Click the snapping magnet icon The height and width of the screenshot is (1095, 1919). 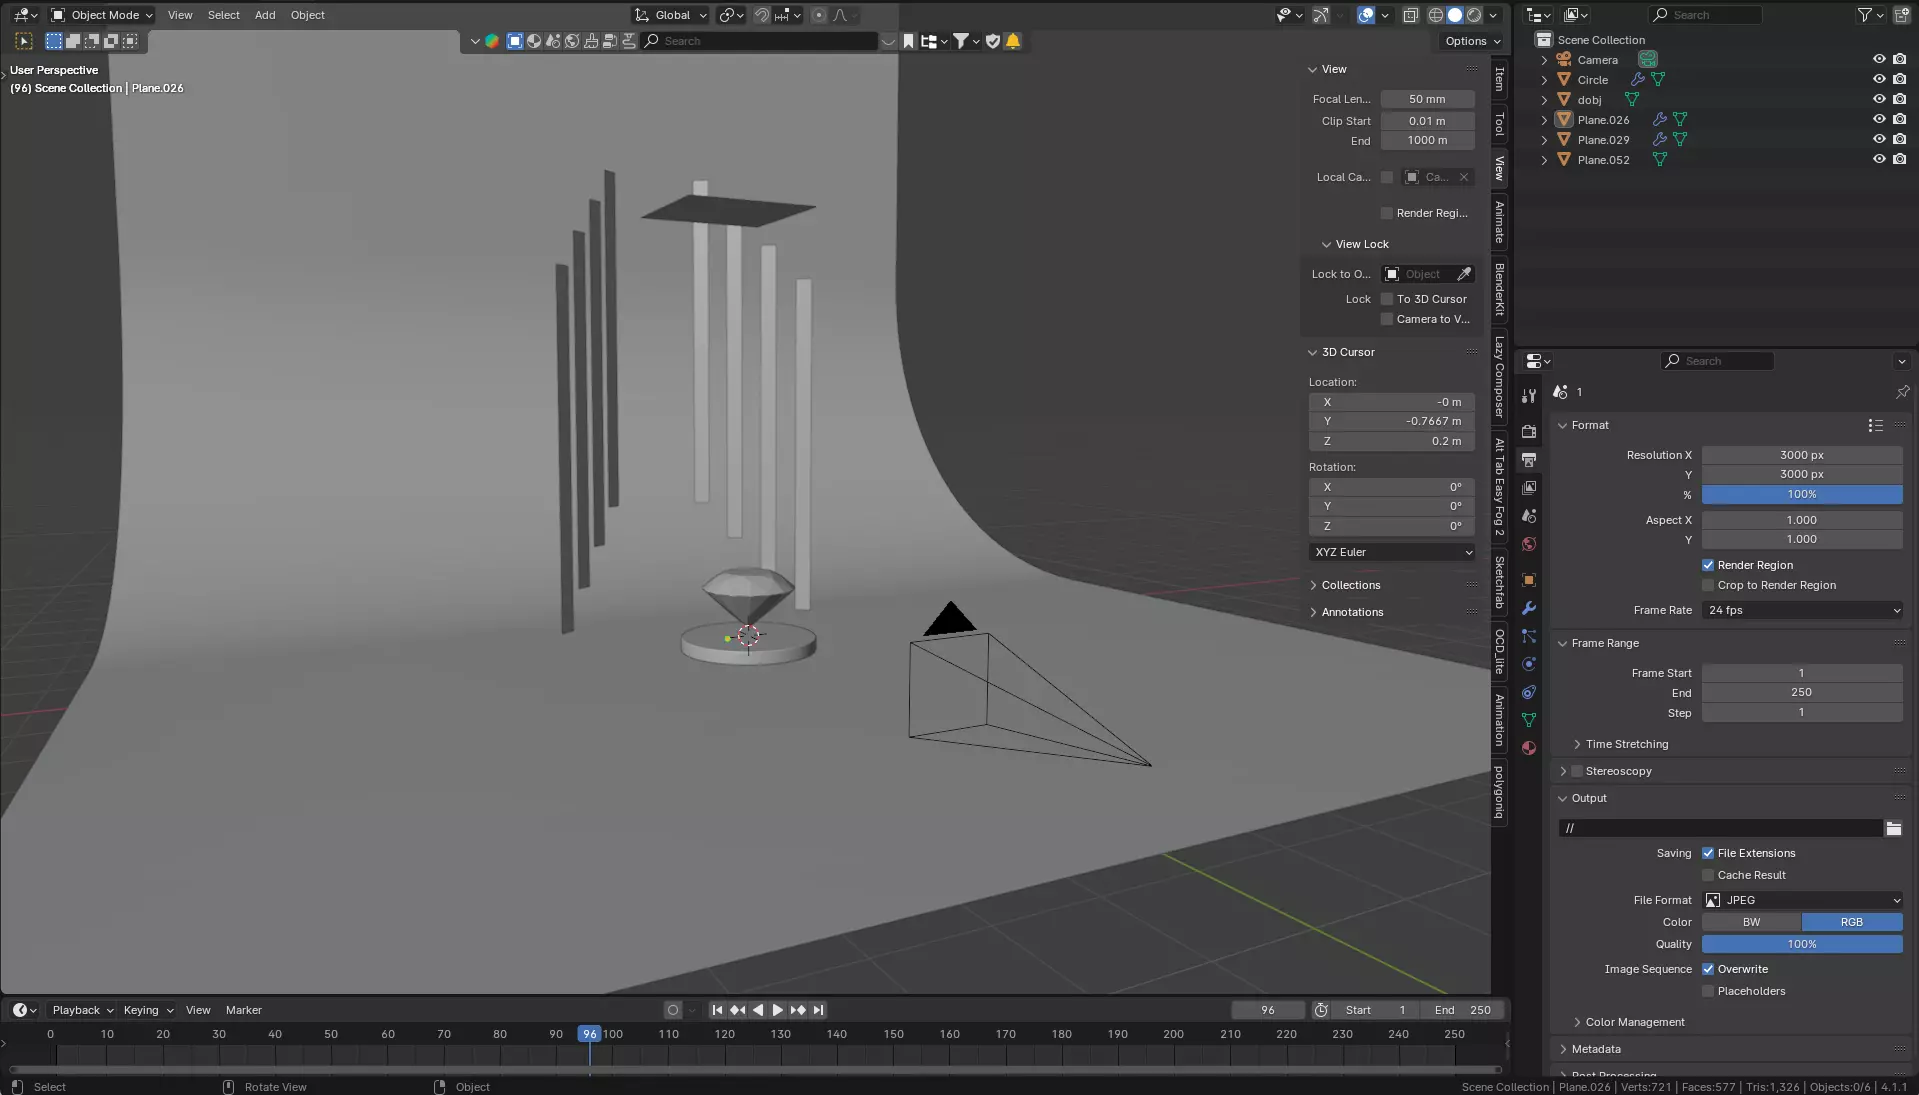click(762, 15)
